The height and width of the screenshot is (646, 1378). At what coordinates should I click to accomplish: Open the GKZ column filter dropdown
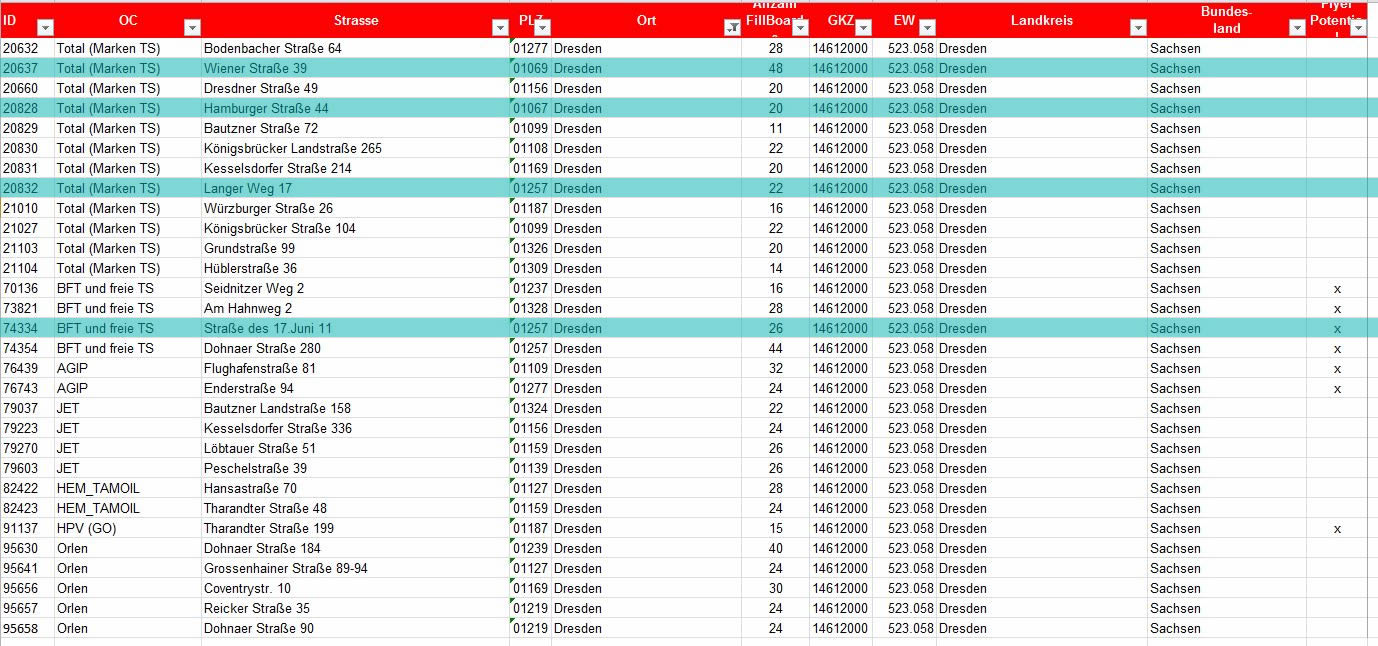[863, 28]
